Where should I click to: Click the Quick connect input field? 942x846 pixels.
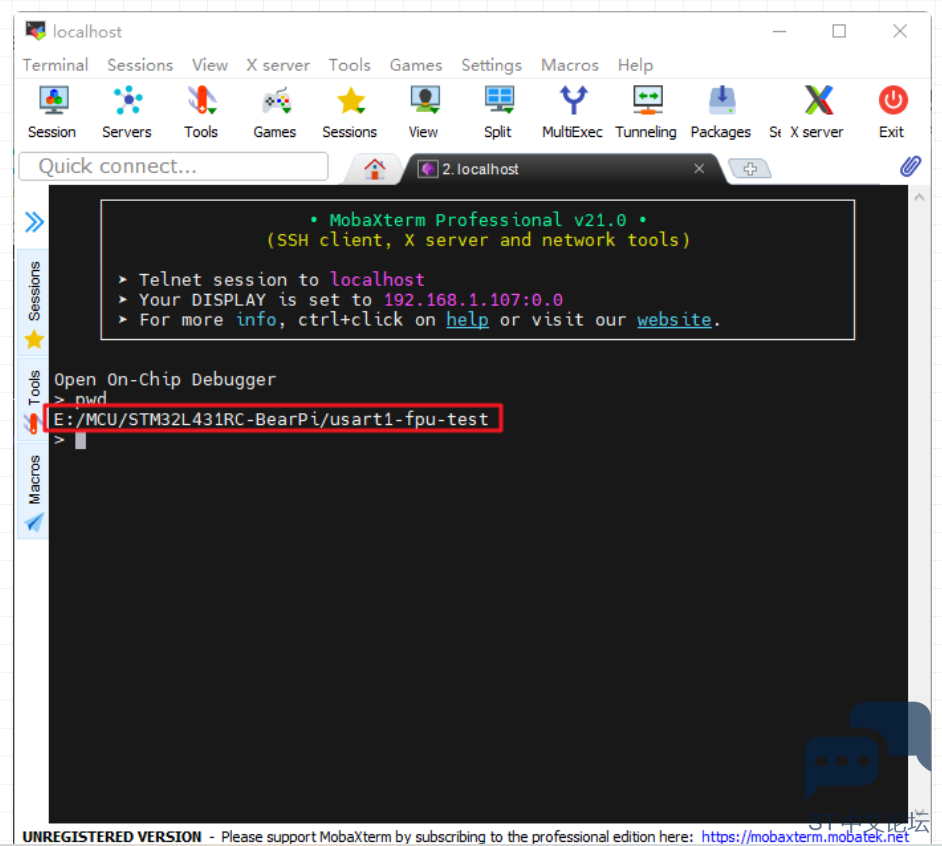tap(173, 166)
